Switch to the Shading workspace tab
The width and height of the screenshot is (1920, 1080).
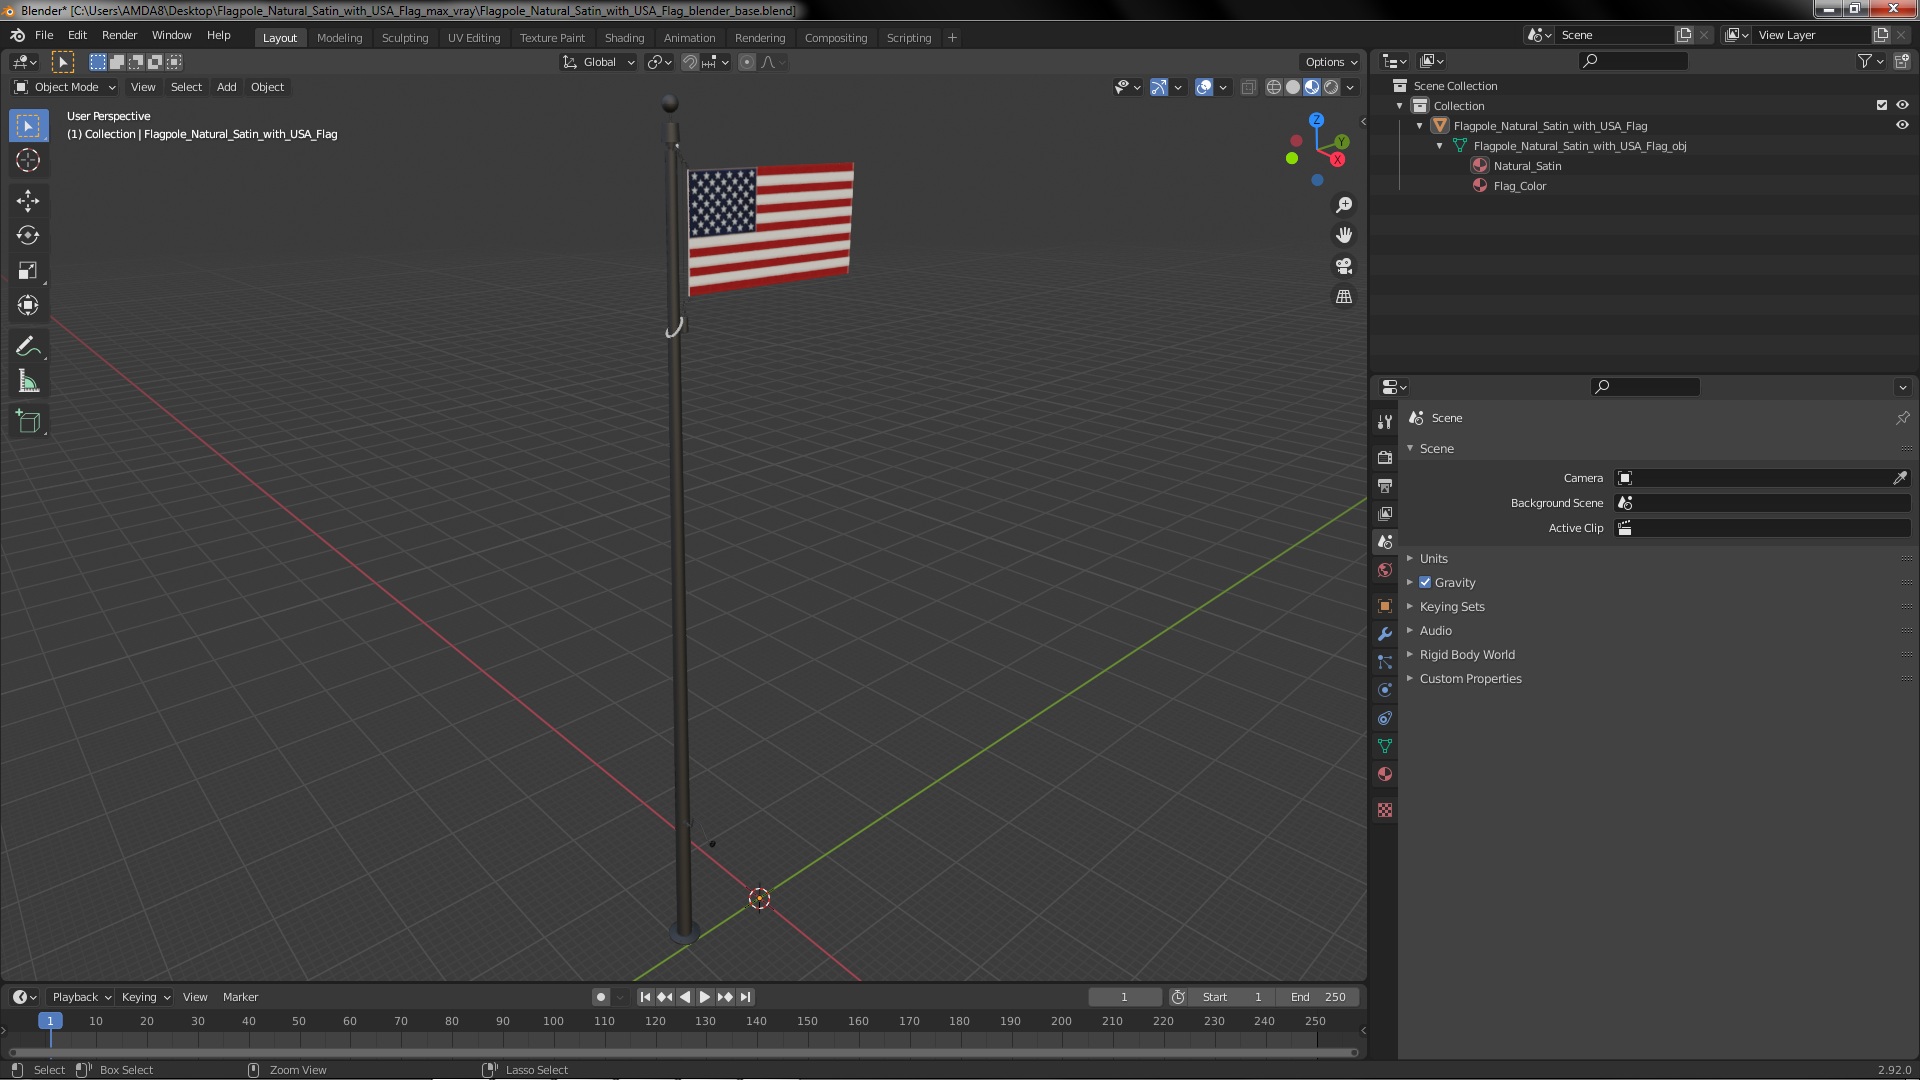click(x=624, y=38)
